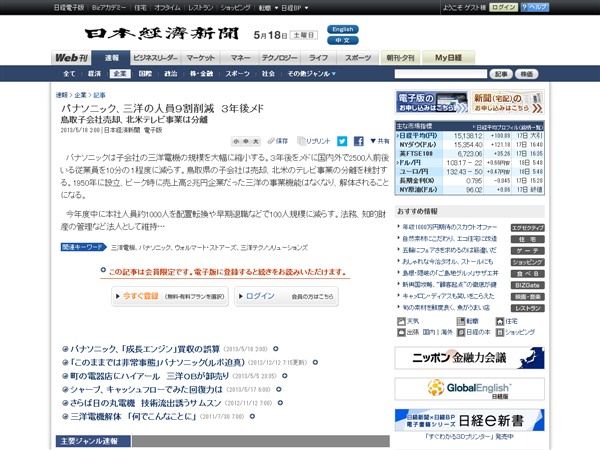The width and height of the screenshot is (600, 450).
Task: Focus the search input field
Action: pos(440,74)
